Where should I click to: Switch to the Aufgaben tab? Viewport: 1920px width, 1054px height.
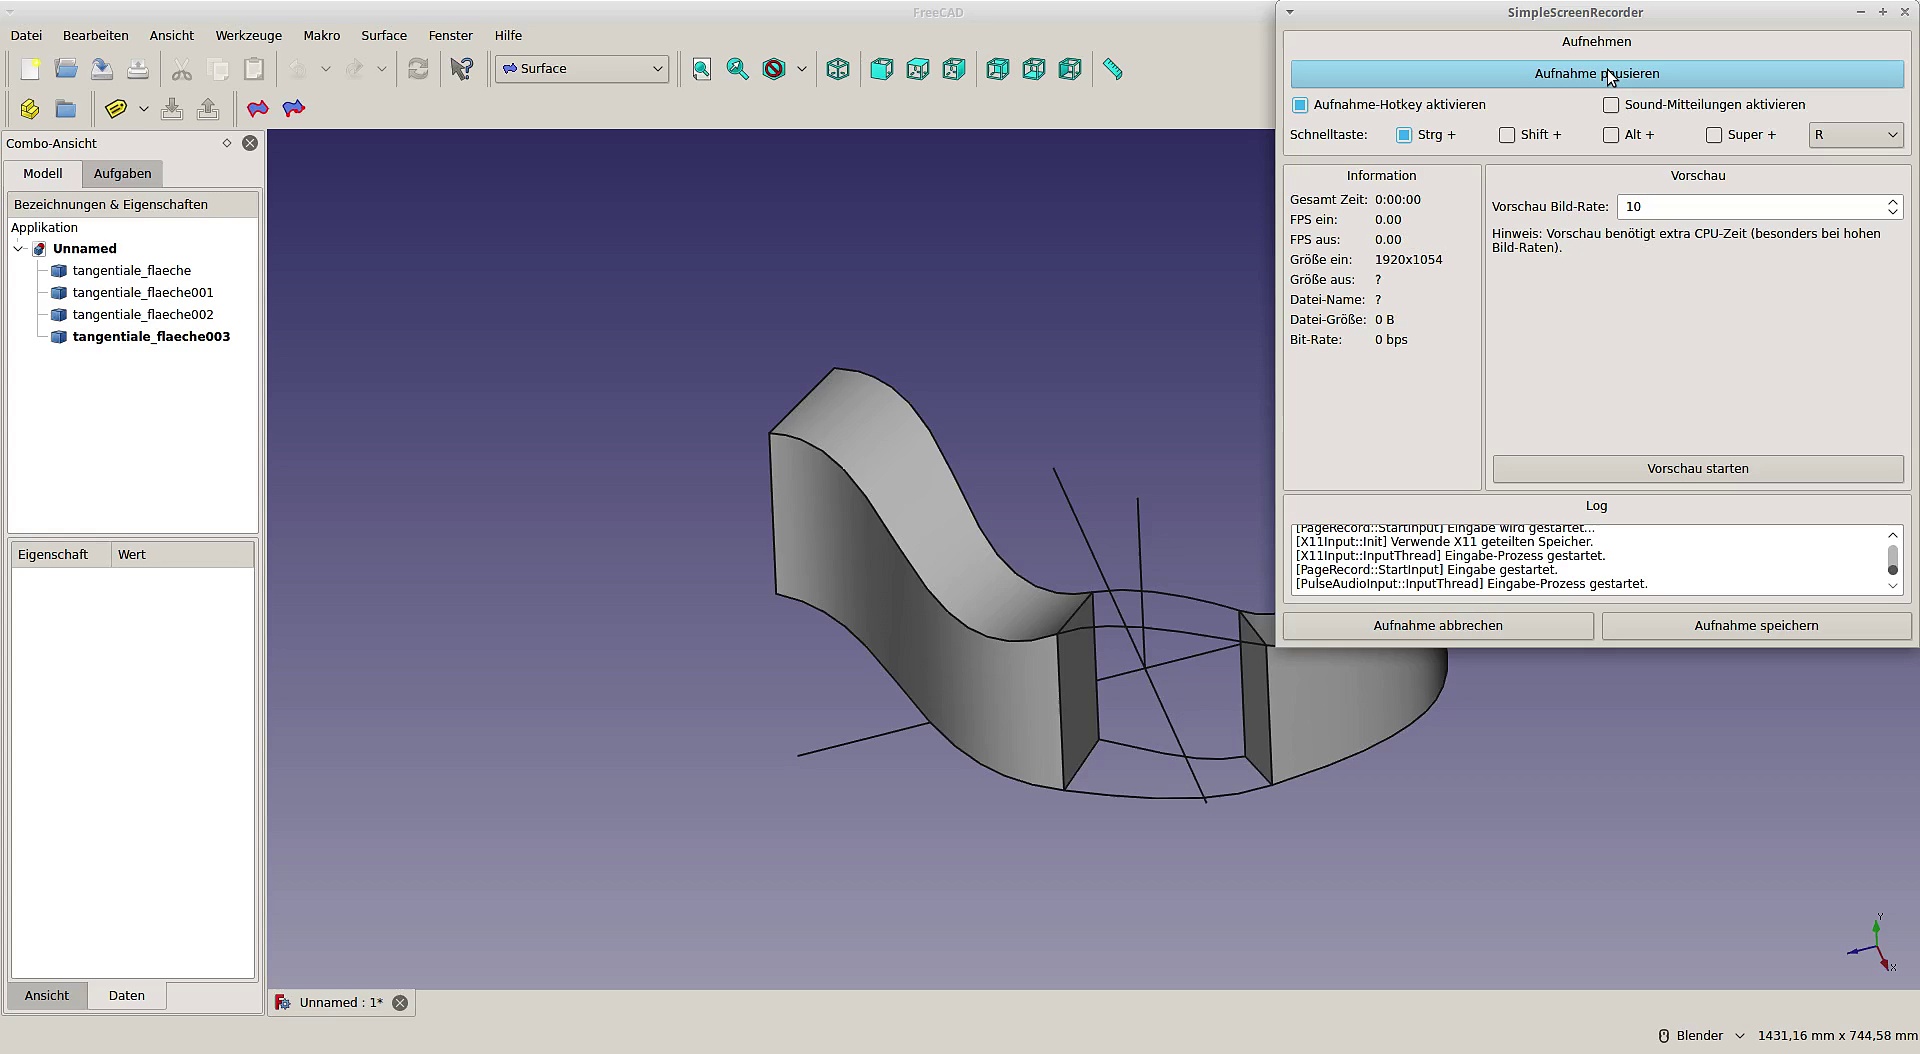(122, 174)
